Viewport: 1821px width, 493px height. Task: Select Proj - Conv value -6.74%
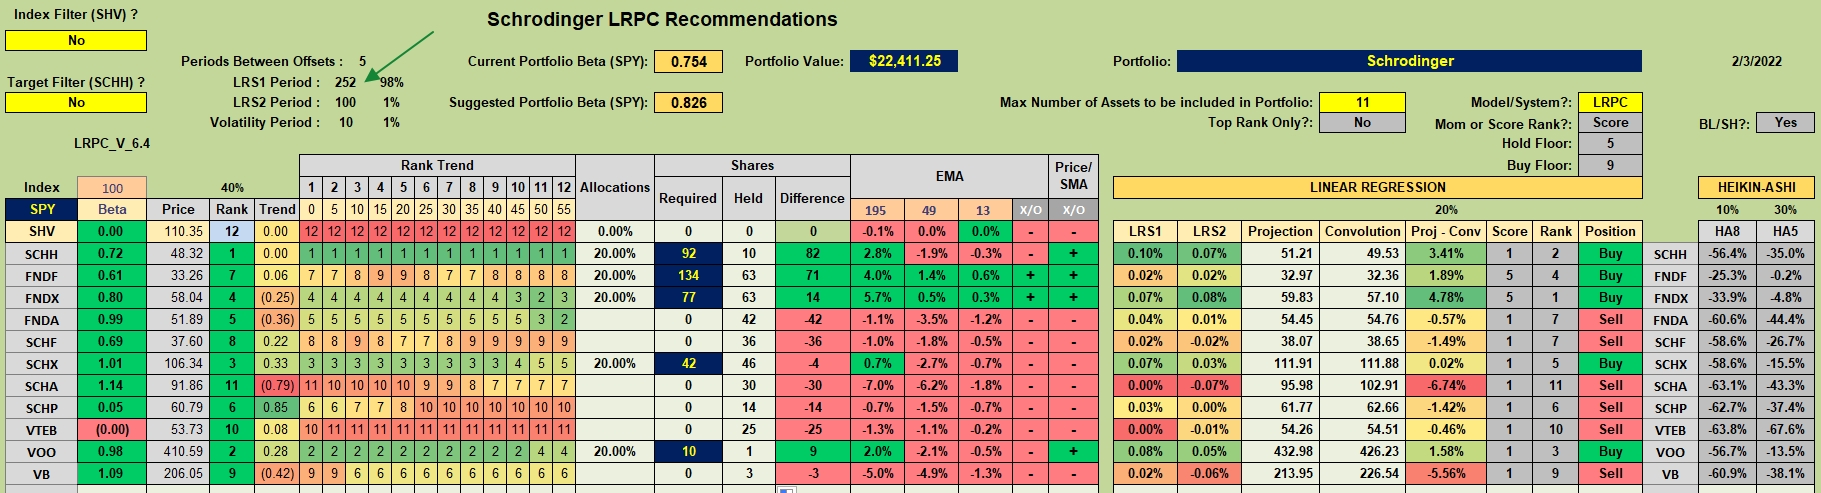1446,386
